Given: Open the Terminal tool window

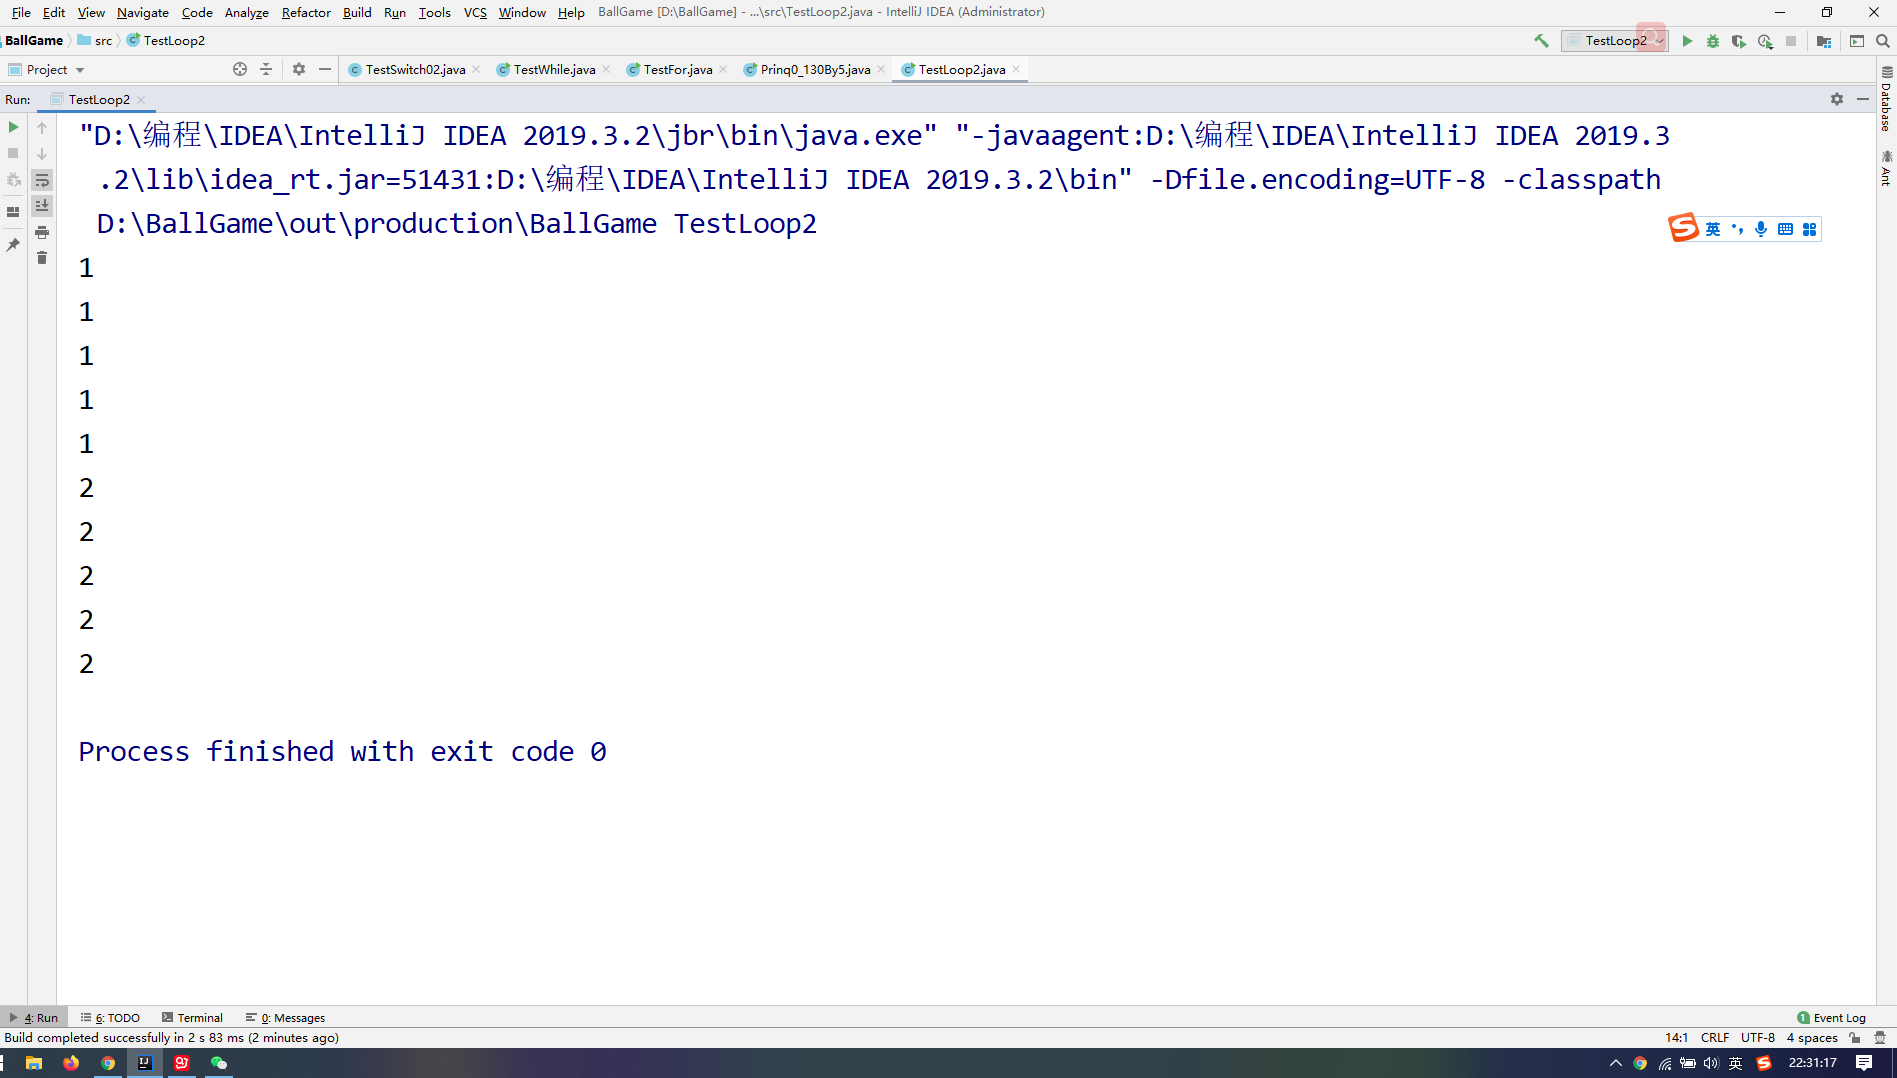Looking at the screenshot, I should point(192,1017).
